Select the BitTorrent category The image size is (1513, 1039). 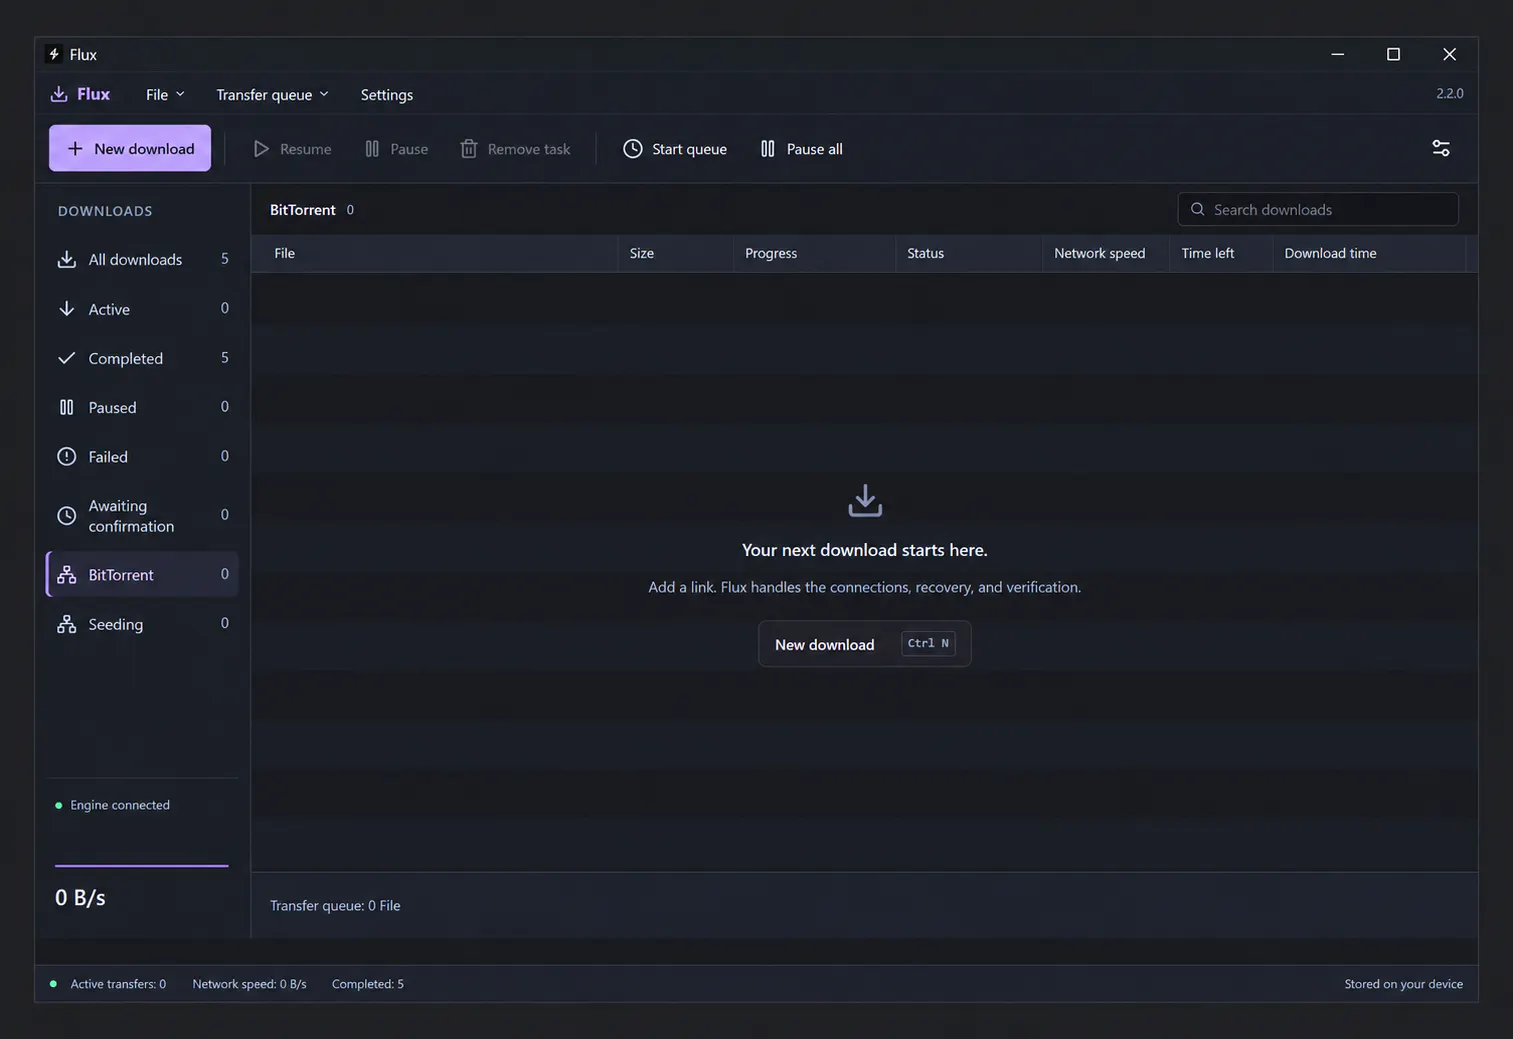(x=142, y=574)
